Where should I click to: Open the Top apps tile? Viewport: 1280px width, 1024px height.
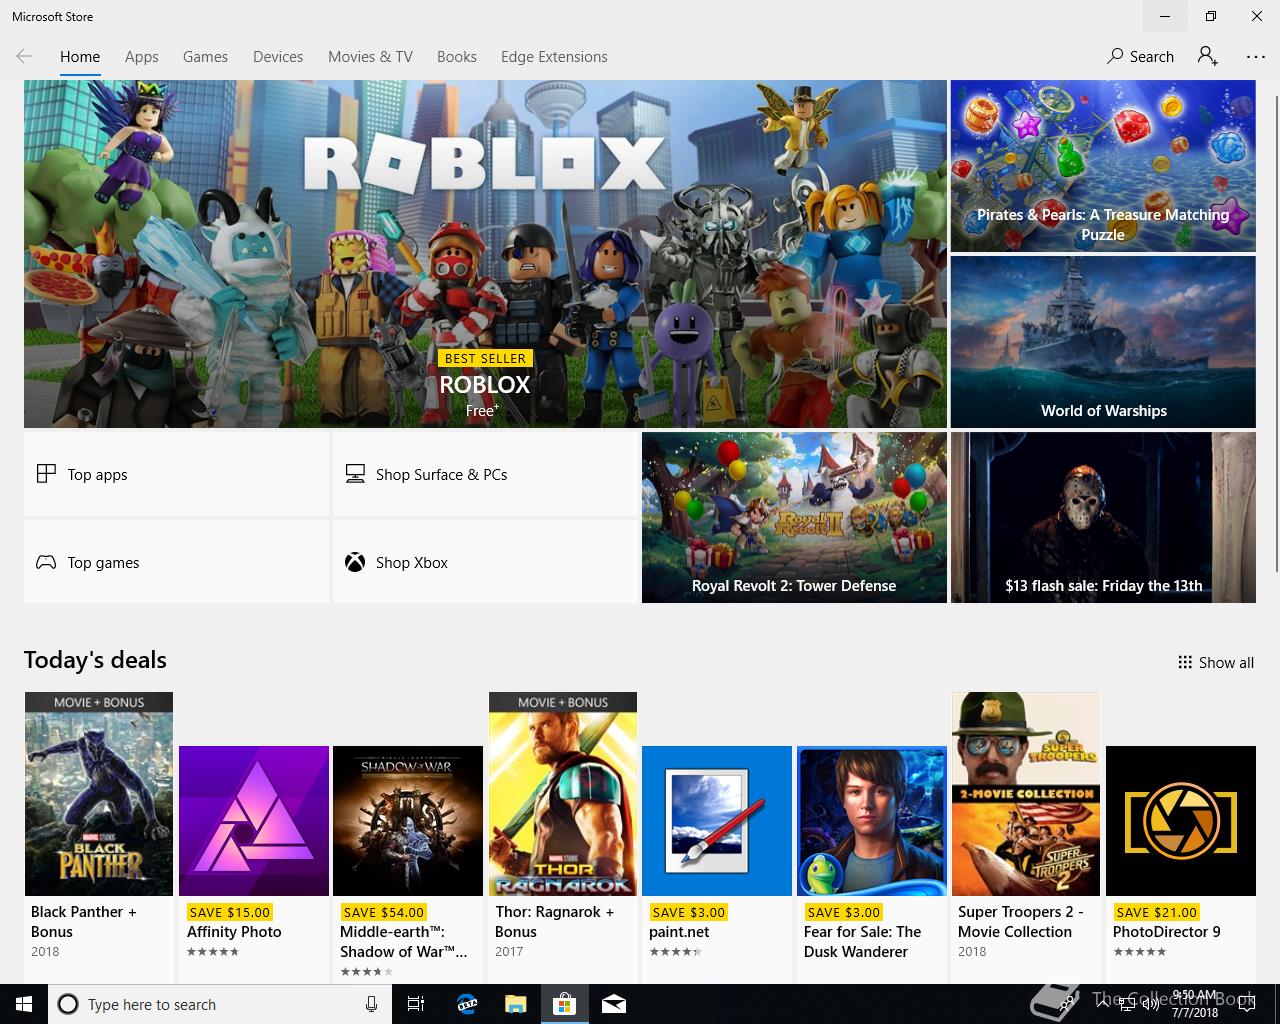(x=176, y=474)
